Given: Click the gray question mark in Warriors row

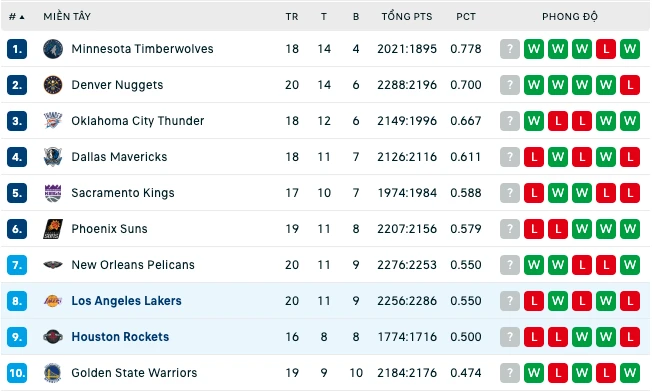Looking at the screenshot, I should pos(510,373).
